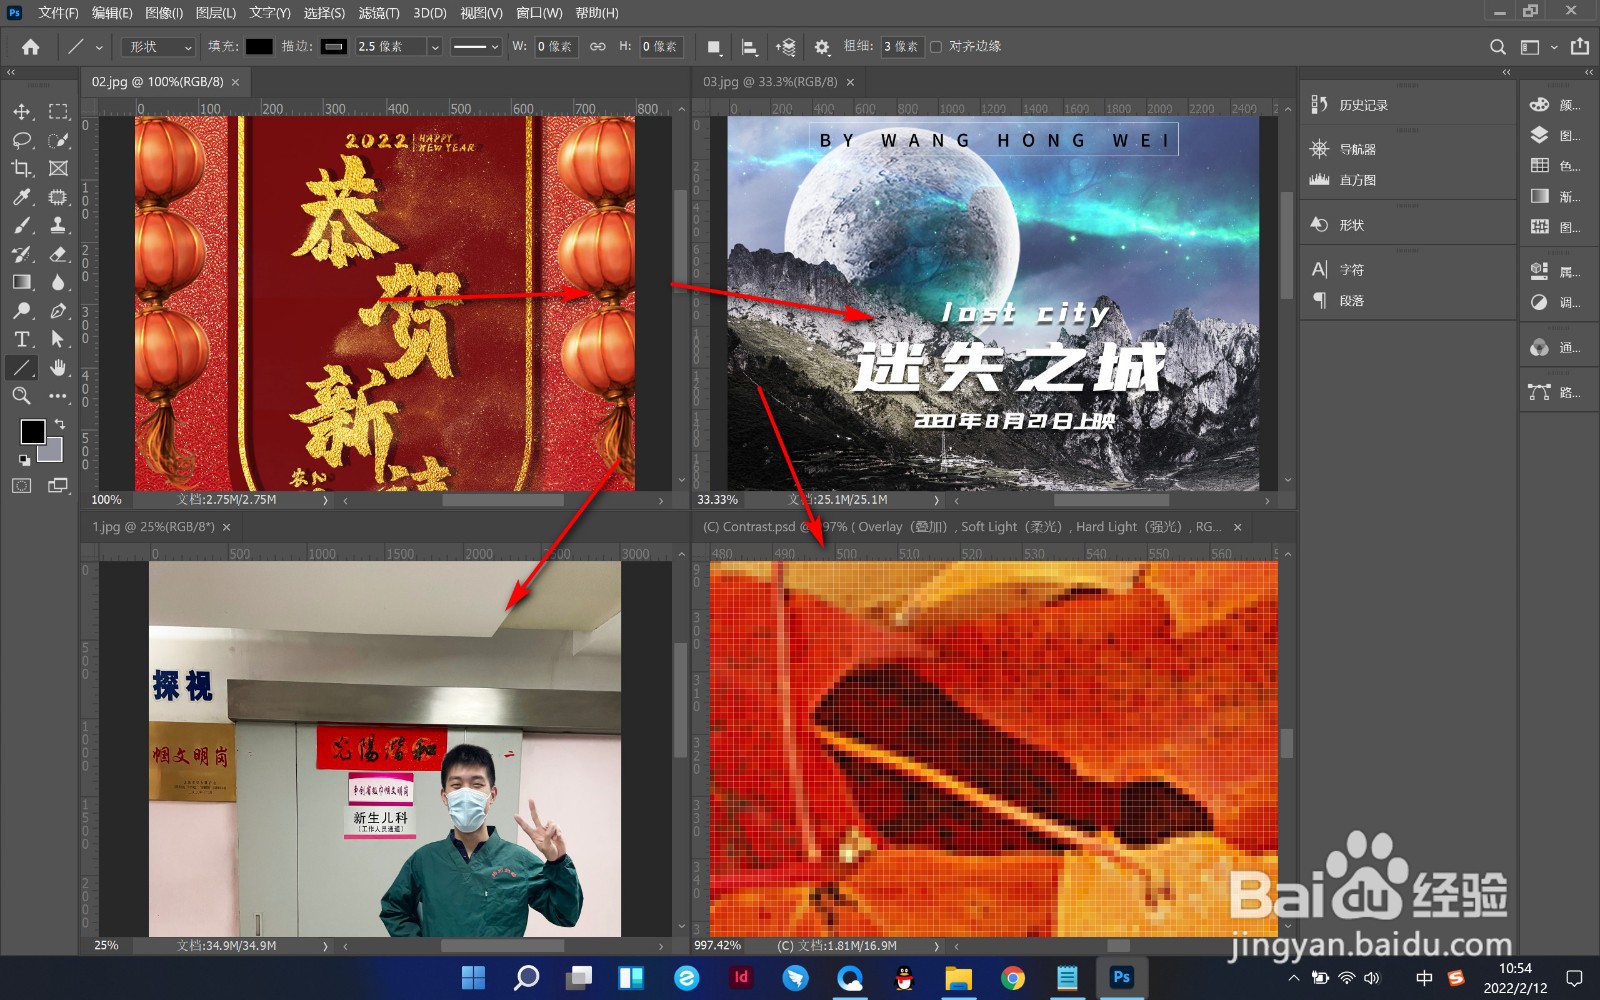Select the Path Selection arrow tool
1600x1000 pixels.
(x=59, y=339)
